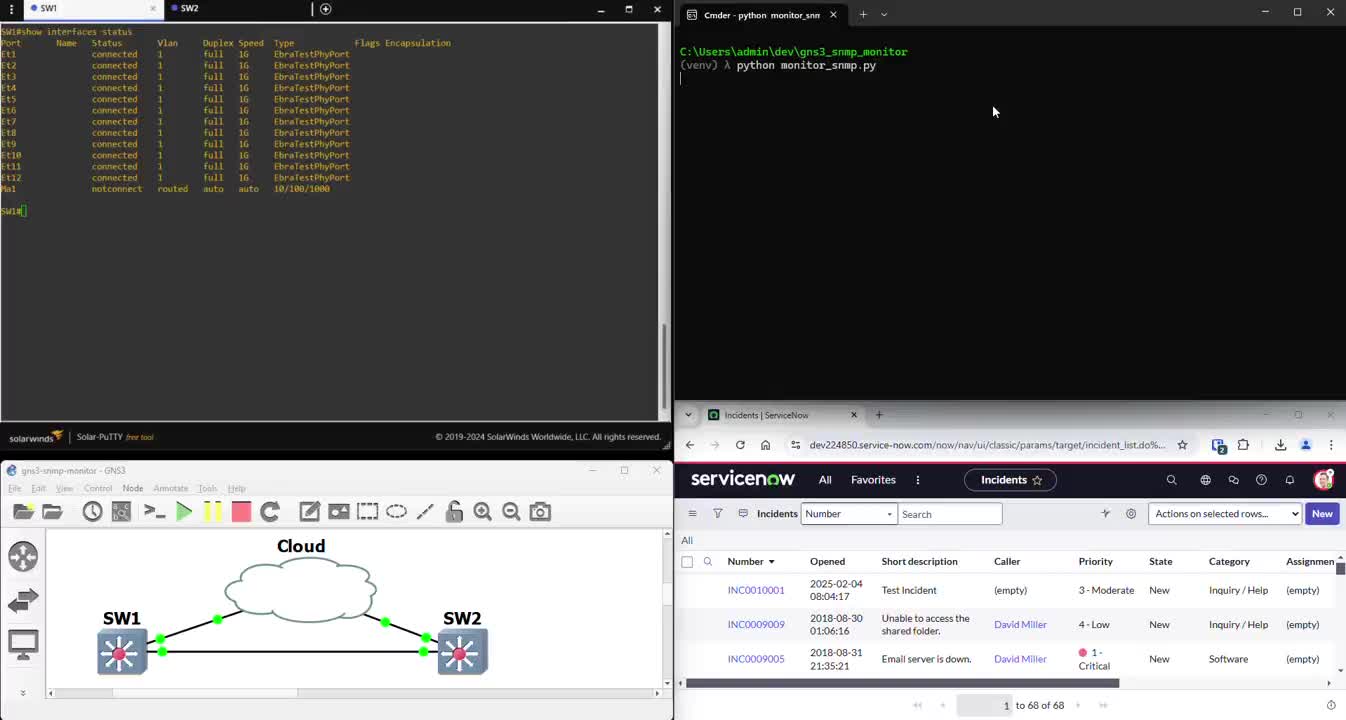Open Solar-PuTTY three-dot menu

(10, 9)
